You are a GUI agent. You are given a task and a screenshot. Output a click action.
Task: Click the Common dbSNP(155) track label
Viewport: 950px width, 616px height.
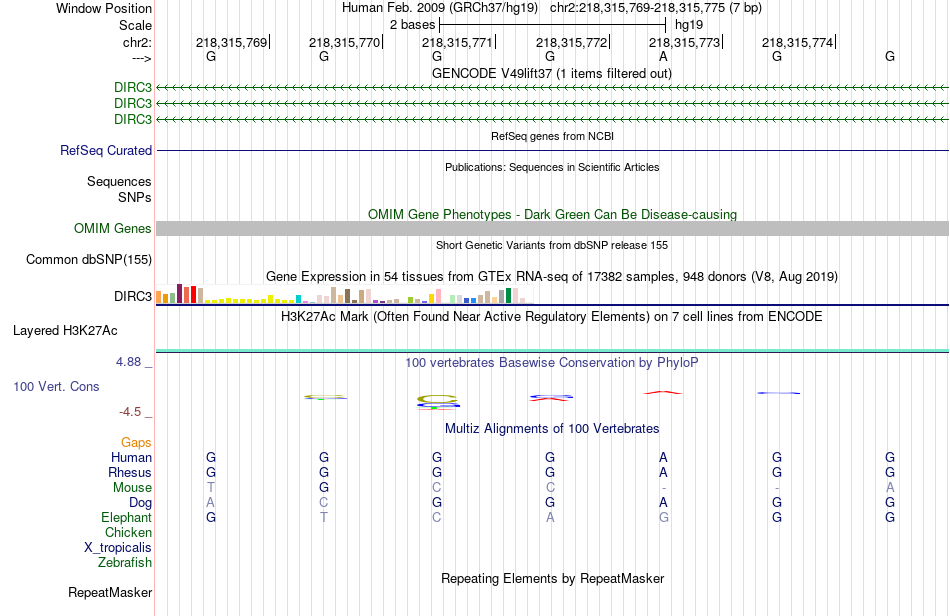(x=89, y=259)
